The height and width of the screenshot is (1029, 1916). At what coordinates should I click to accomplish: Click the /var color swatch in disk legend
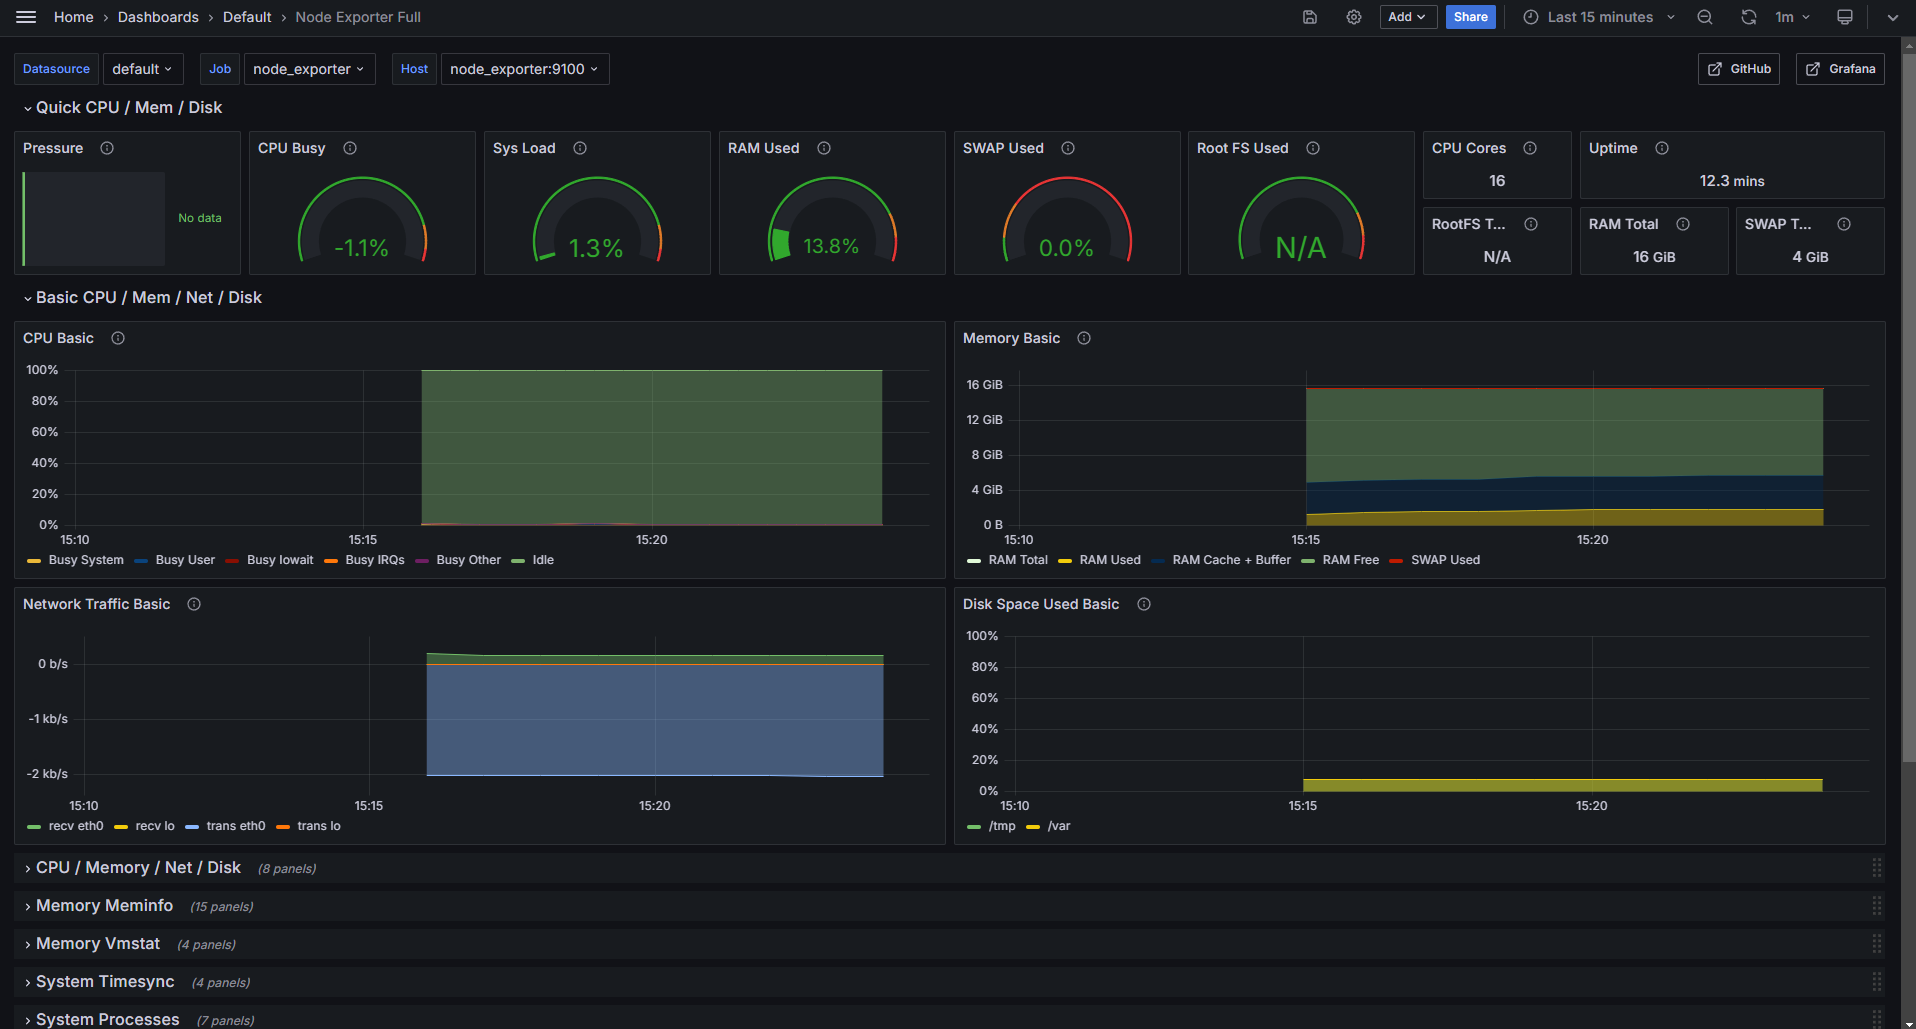point(1033,827)
